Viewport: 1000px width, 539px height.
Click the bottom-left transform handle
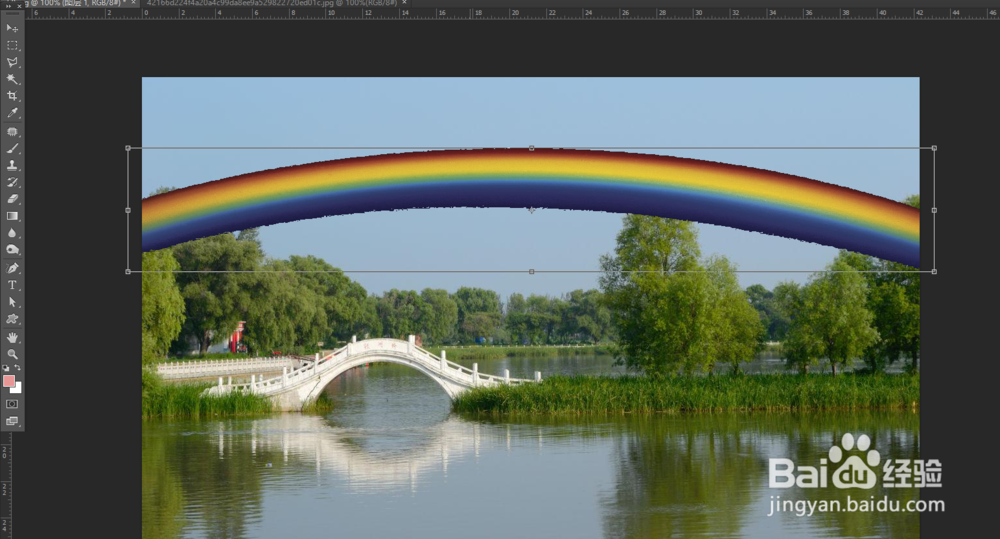128,272
